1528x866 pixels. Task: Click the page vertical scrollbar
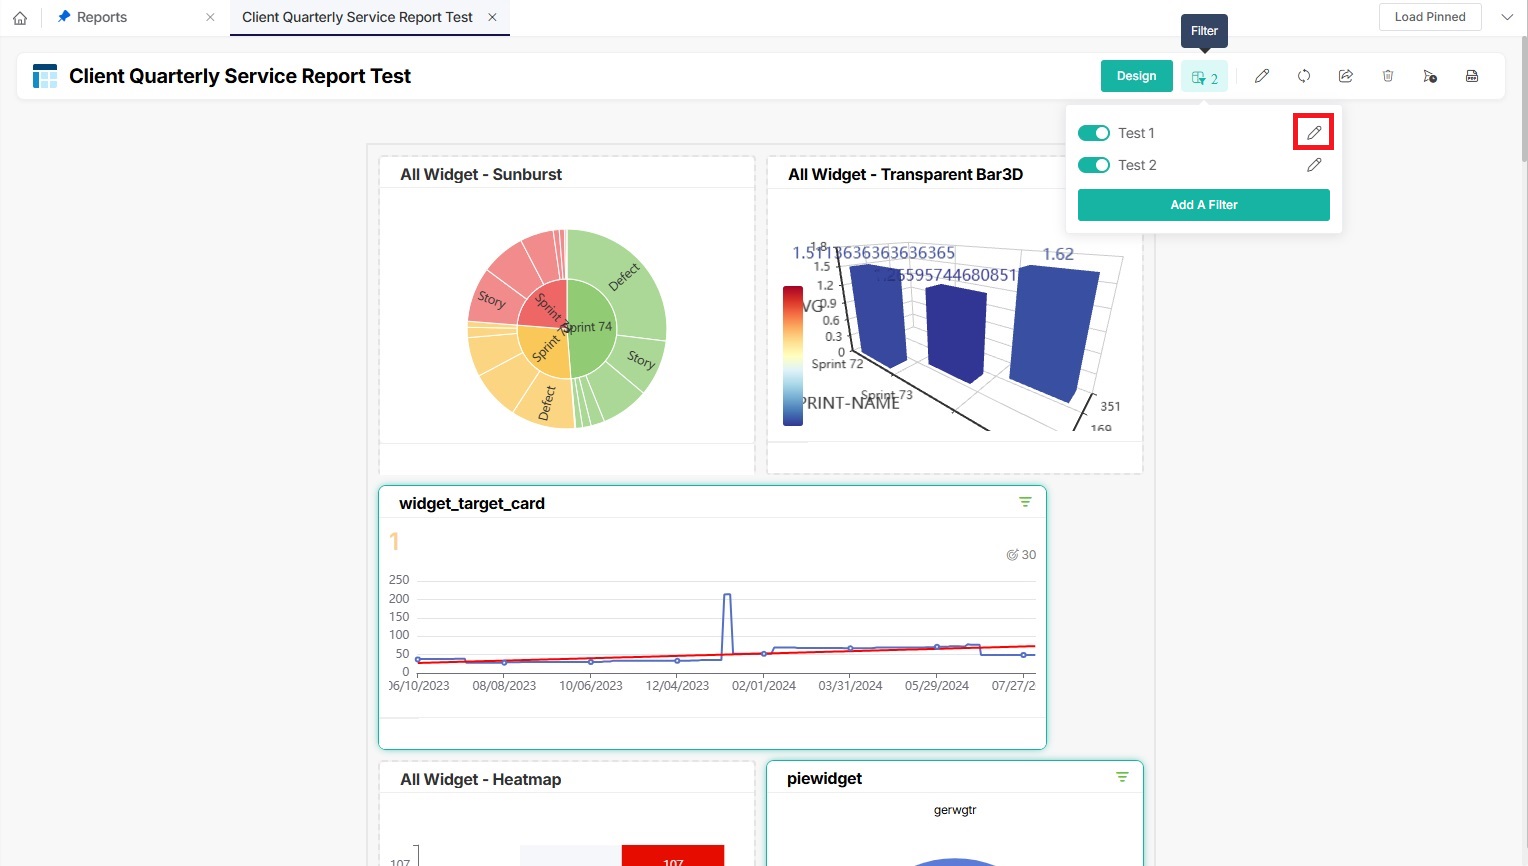1523,100
